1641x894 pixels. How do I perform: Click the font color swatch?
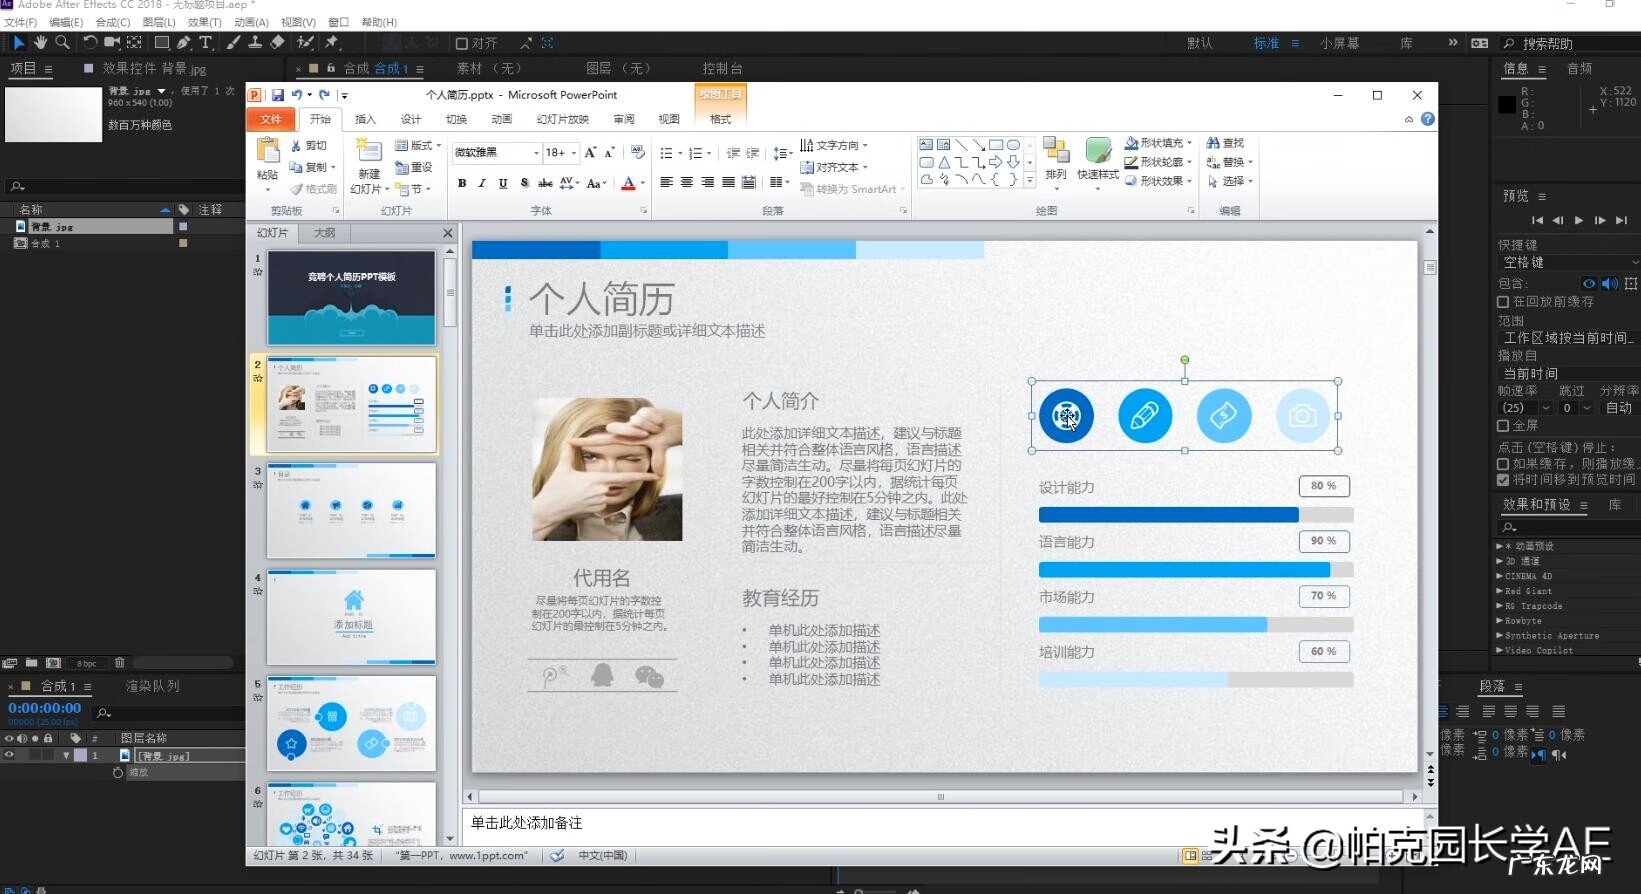coord(628,183)
